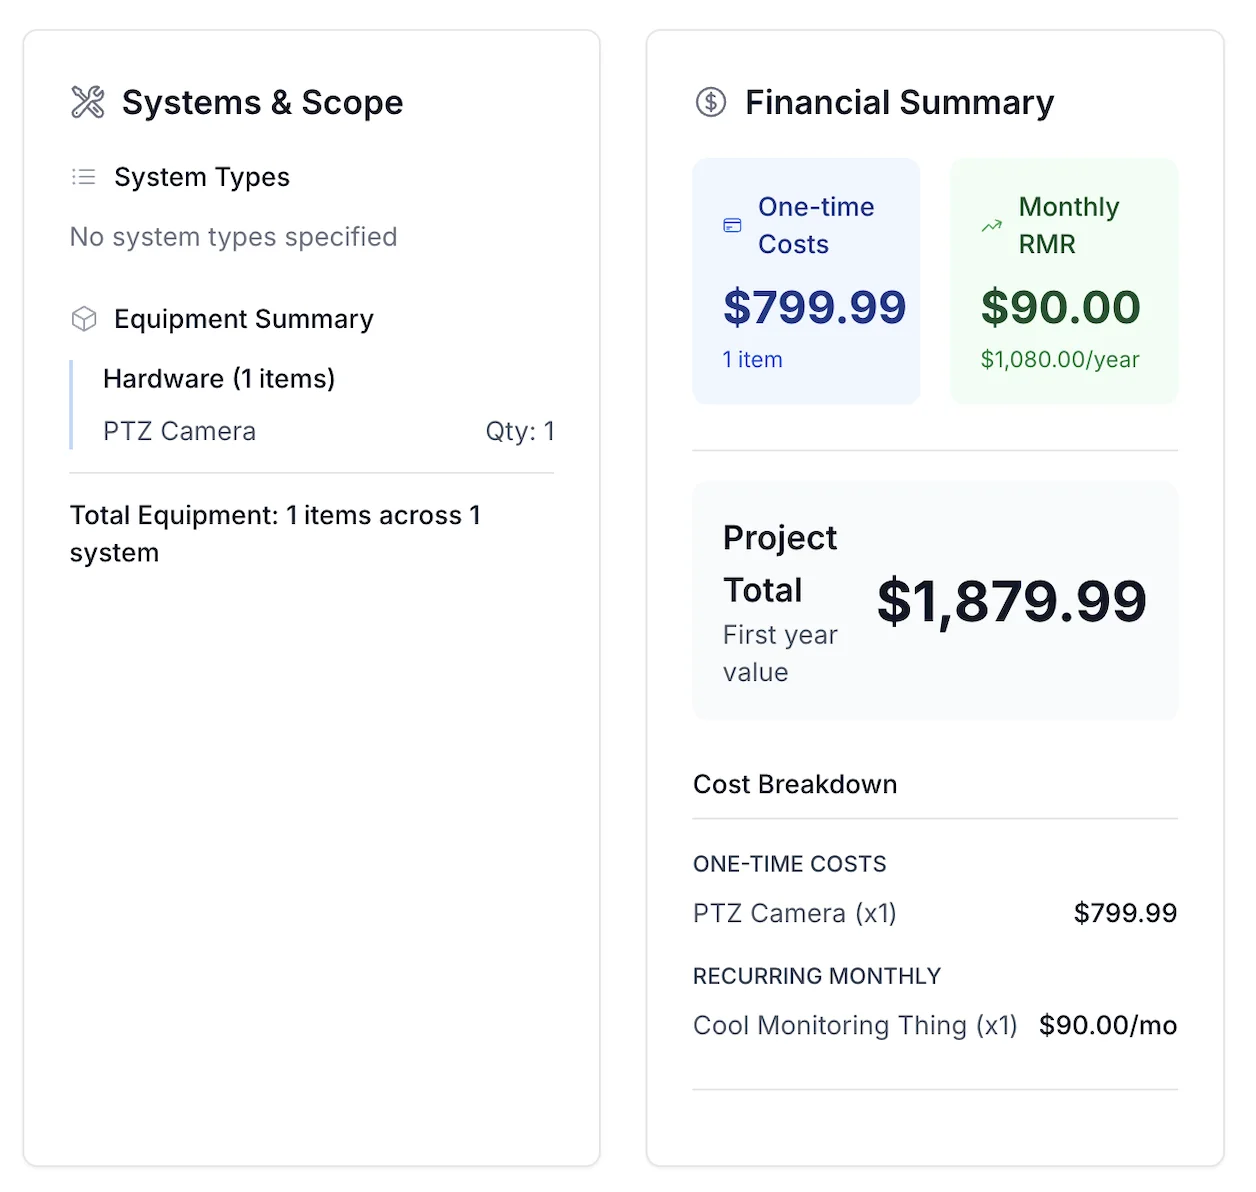The height and width of the screenshot is (1192, 1256).
Task: Click the RECURRING MONTHLY breakdown heading
Action: coord(817,975)
